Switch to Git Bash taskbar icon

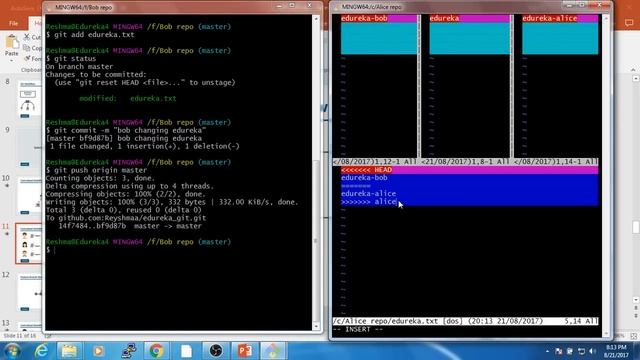(x=273, y=351)
